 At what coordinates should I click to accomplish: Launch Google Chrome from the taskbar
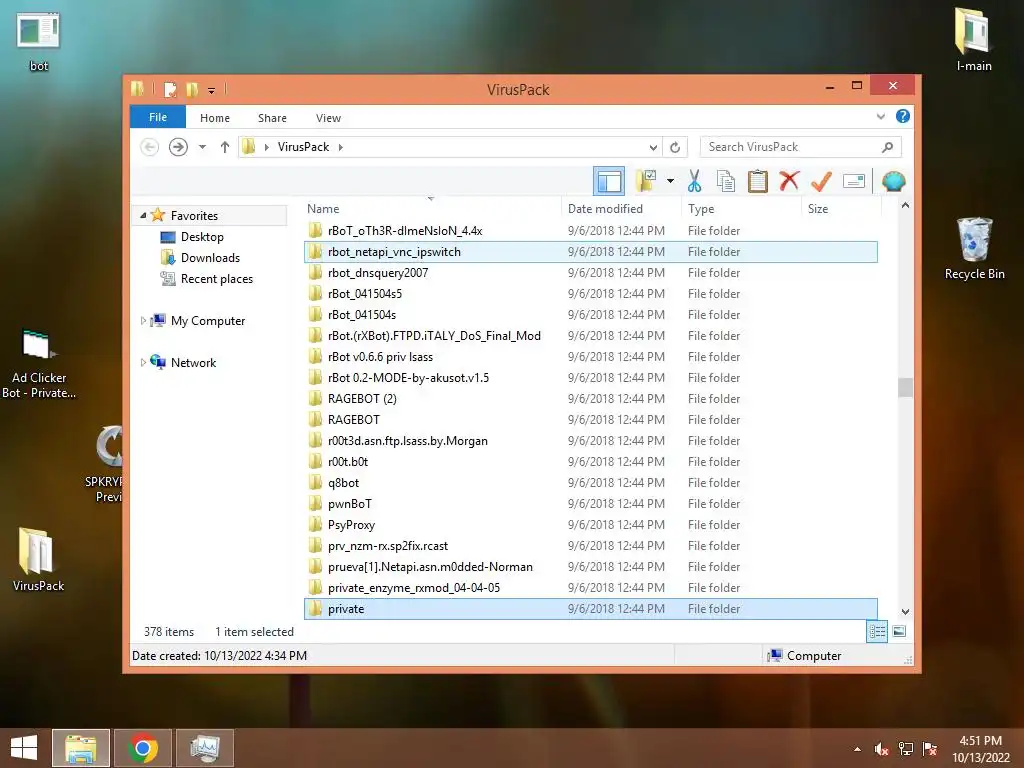[x=143, y=748]
